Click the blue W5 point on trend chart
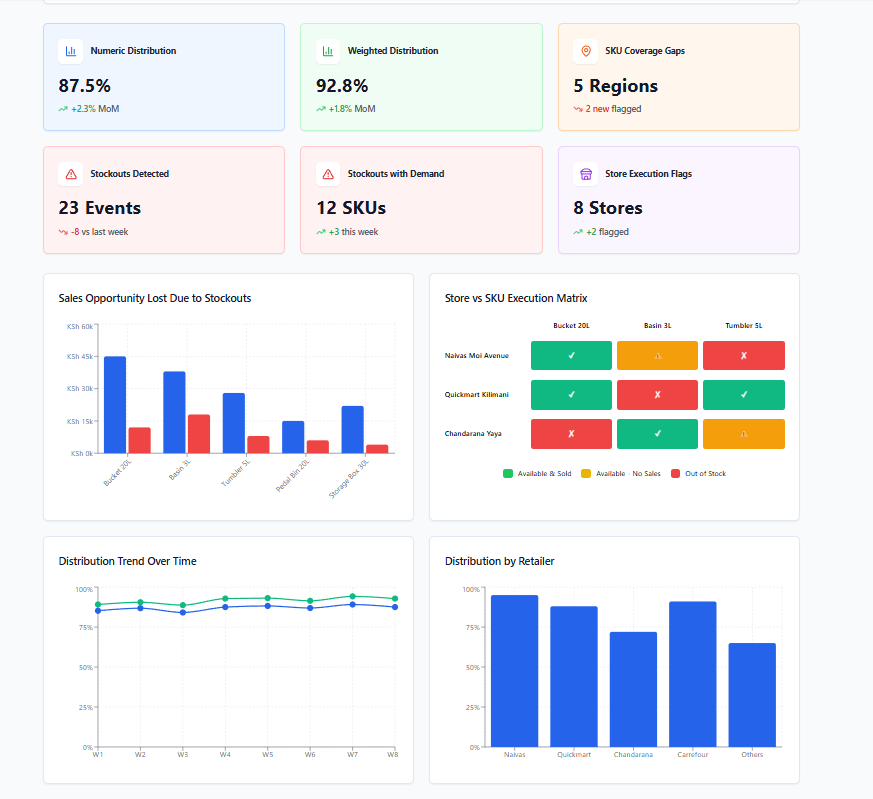This screenshot has width=873, height=799. pos(268,606)
